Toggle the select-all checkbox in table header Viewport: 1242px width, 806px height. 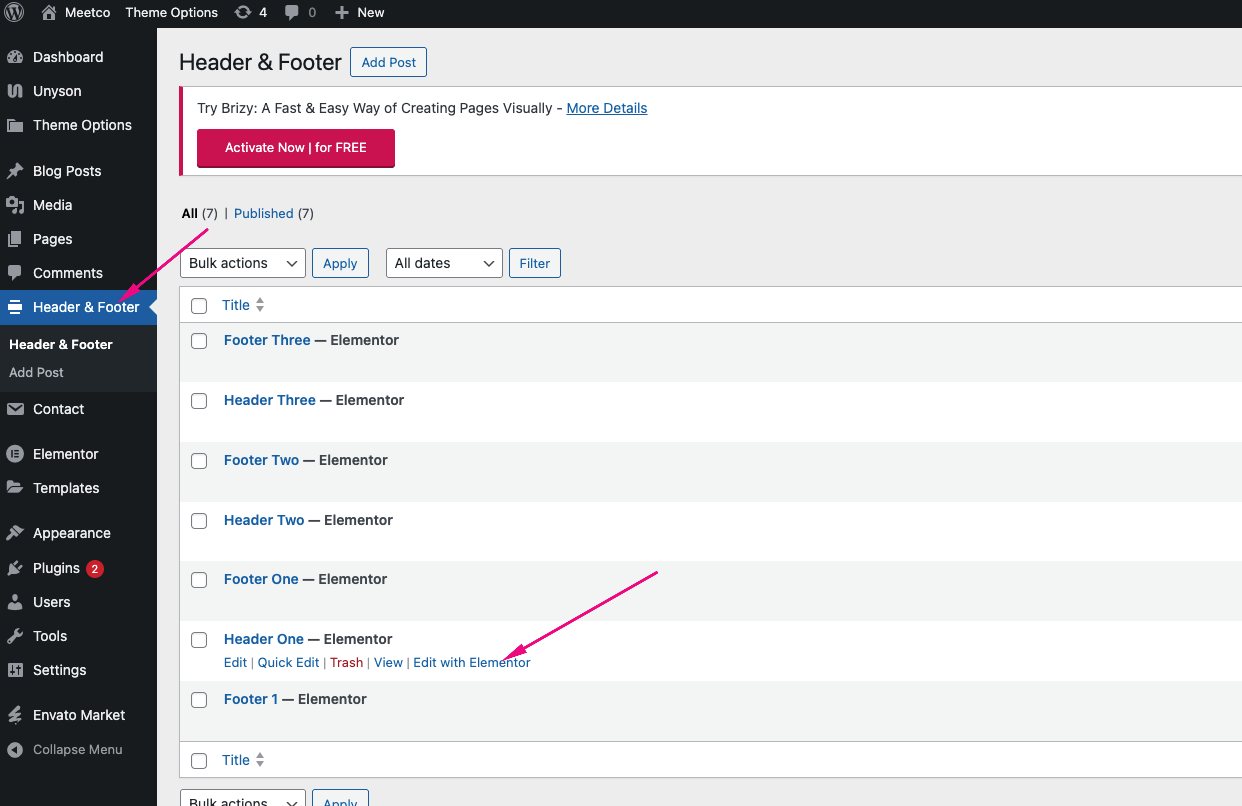[199, 306]
